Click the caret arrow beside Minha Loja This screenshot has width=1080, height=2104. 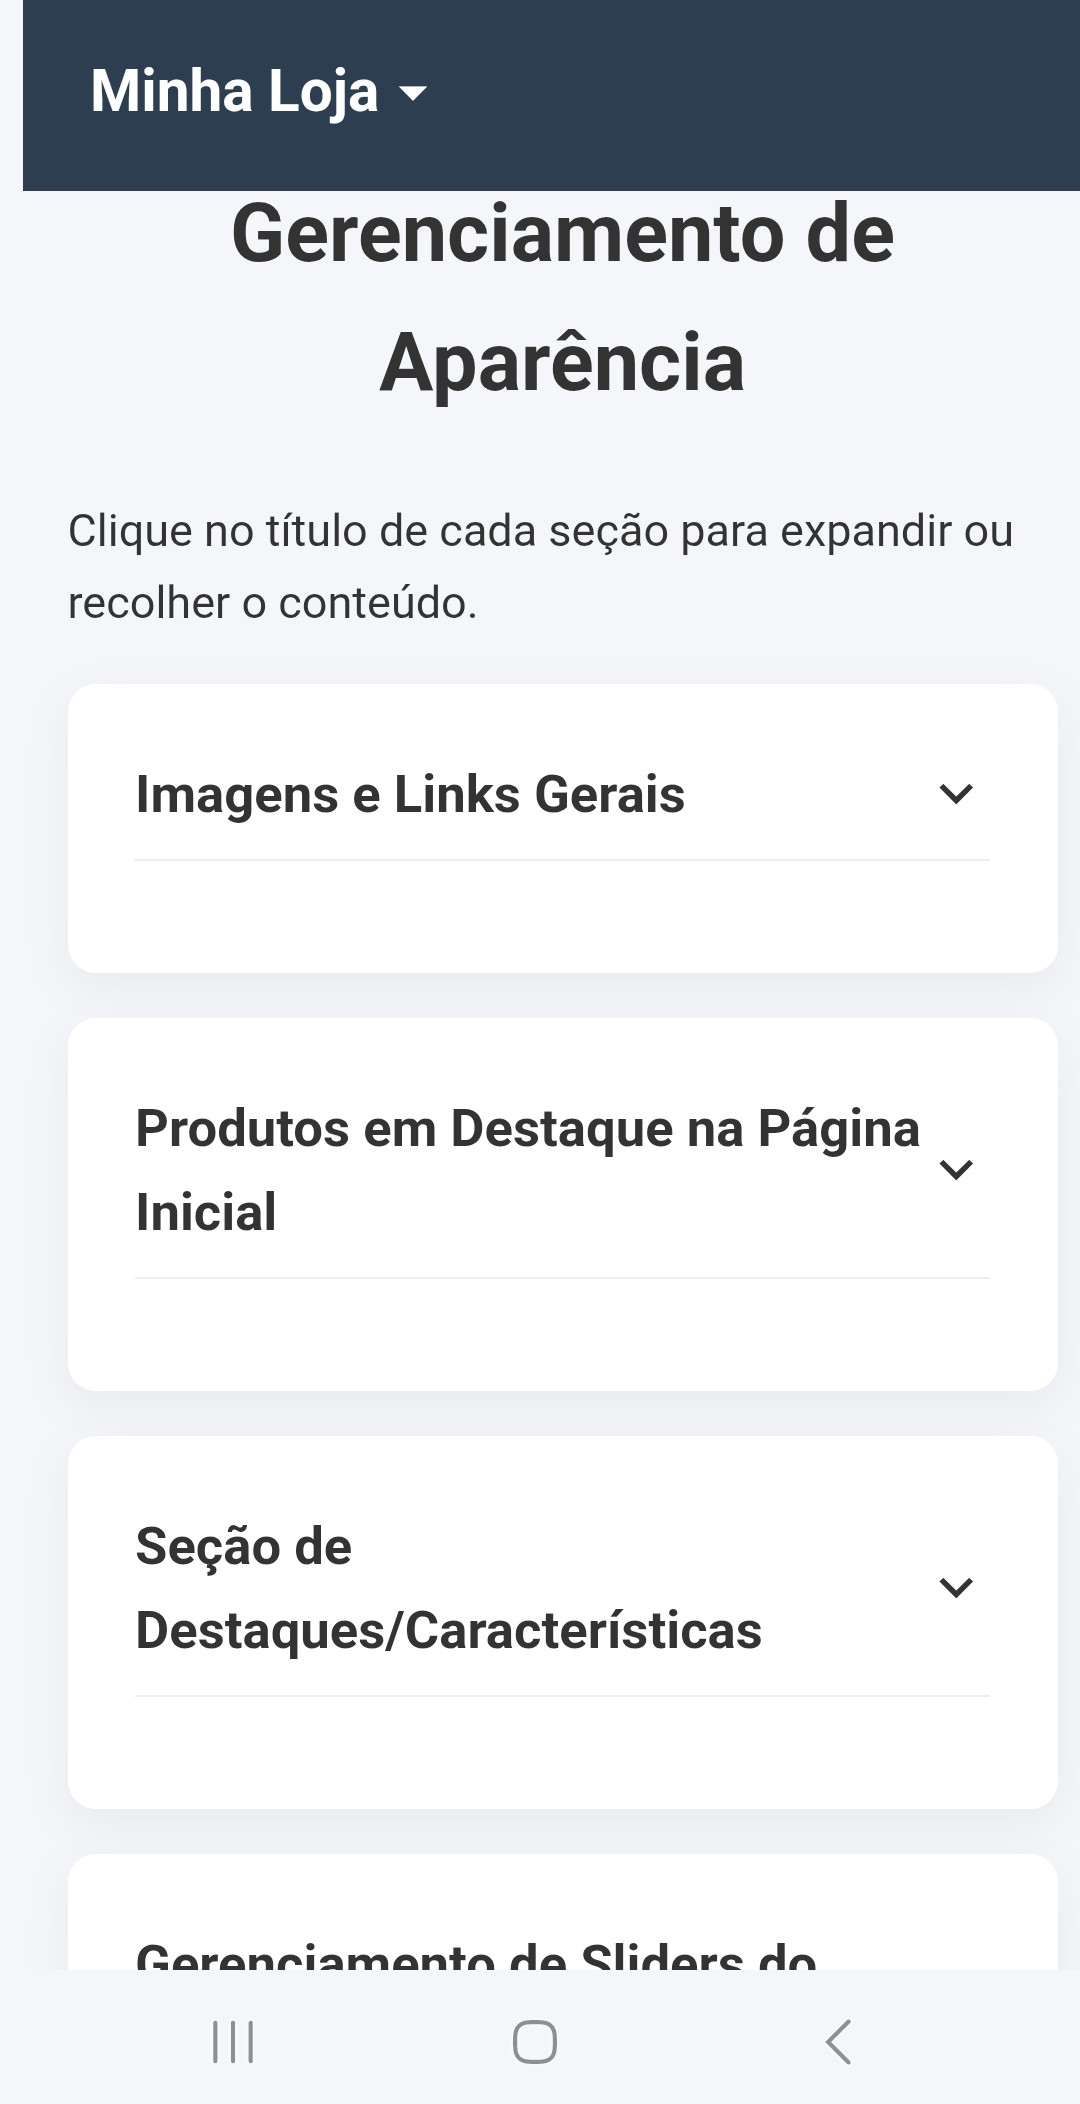(412, 94)
